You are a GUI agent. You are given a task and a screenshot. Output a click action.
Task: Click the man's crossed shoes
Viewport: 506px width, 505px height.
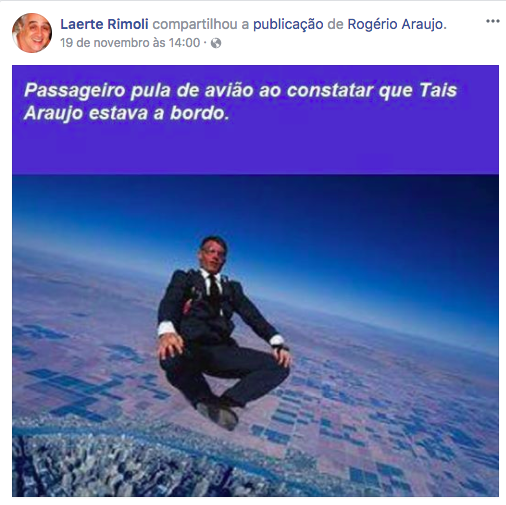point(217,413)
